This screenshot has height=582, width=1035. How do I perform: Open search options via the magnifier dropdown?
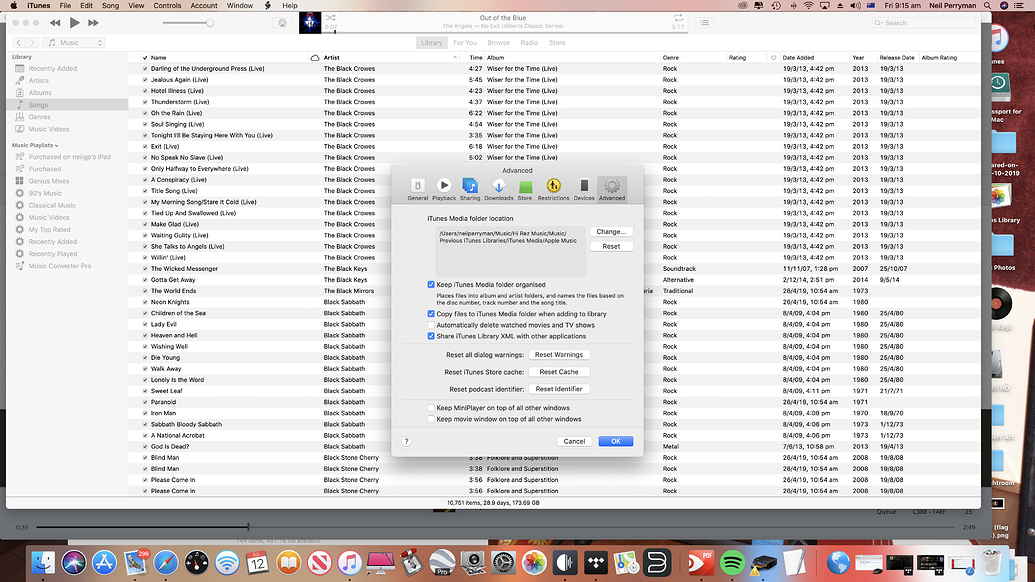coord(878,22)
